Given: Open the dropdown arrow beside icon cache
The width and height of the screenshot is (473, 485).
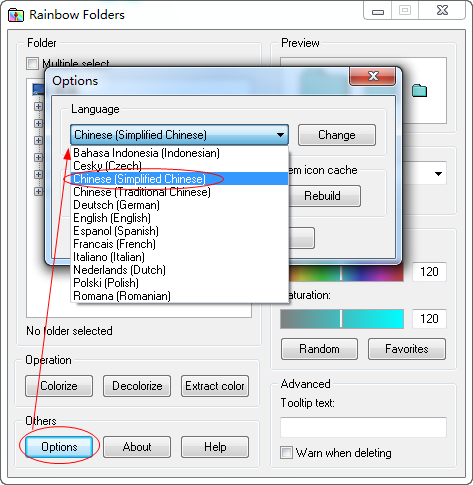Looking at the screenshot, I should (438, 174).
